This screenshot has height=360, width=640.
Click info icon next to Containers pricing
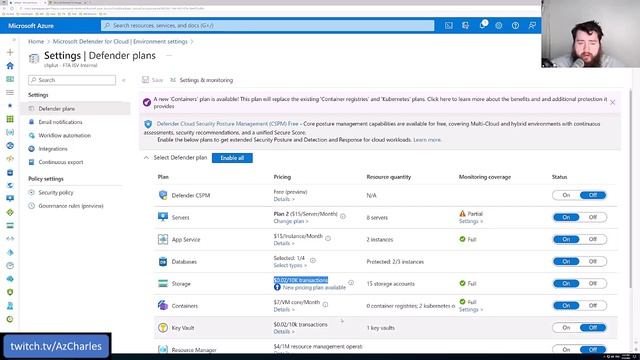[x=325, y=304]
